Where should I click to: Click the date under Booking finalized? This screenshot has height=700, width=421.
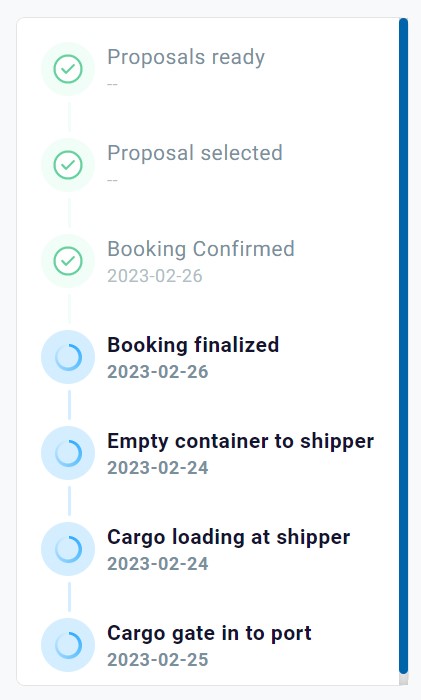[158, 372]
